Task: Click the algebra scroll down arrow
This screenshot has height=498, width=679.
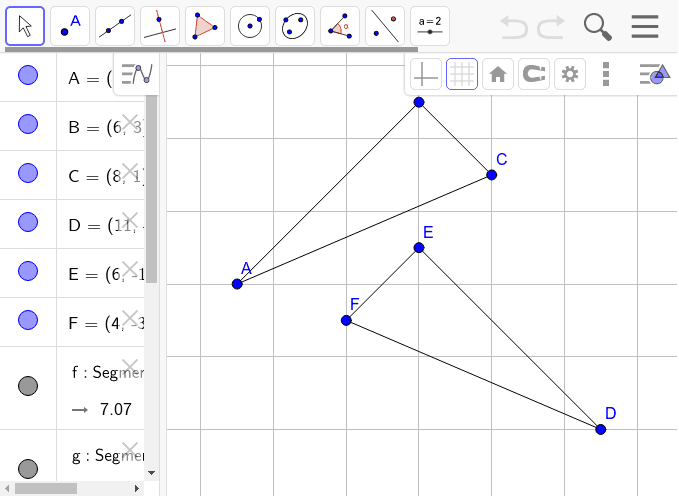Action: tap(152, 473)
